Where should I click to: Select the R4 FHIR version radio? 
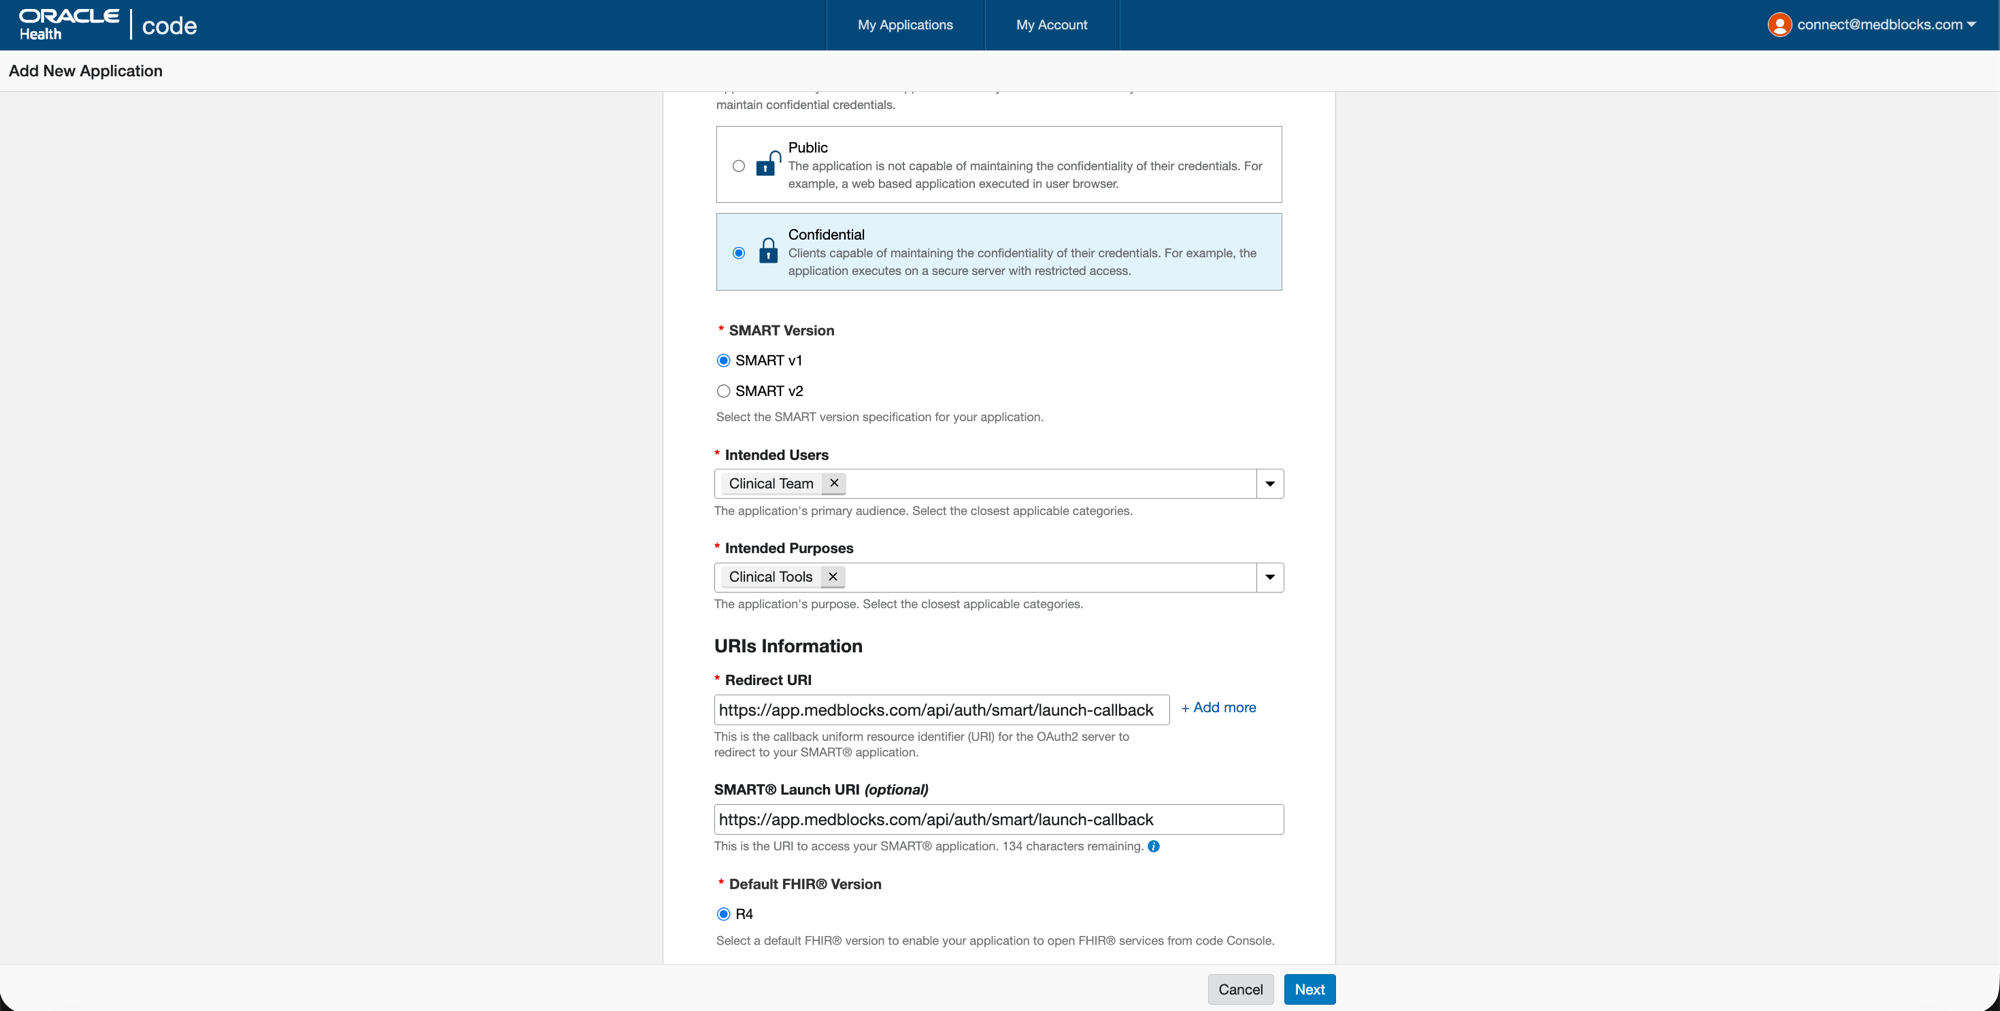point(723,914)
